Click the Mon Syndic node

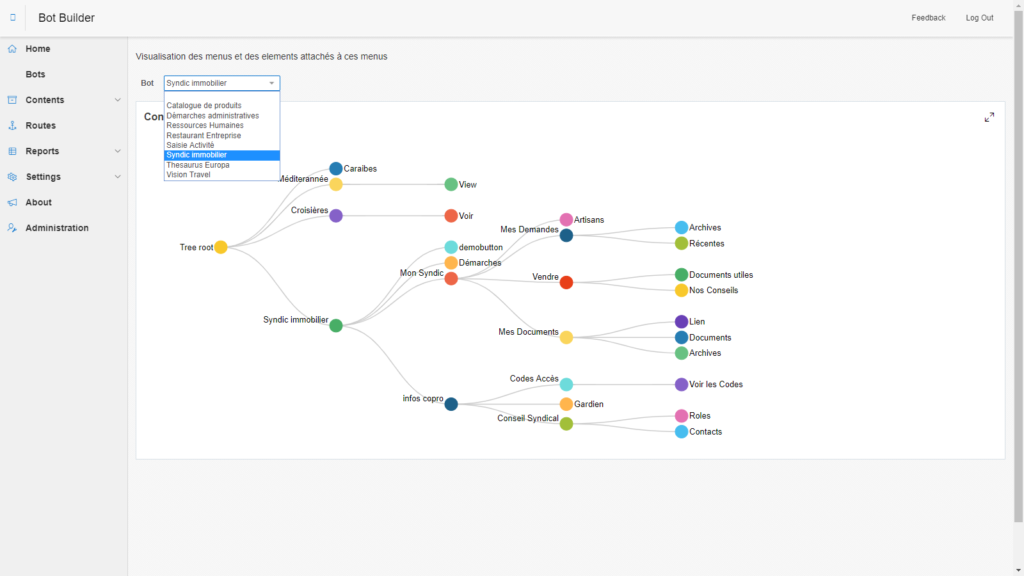tap(451, 279)
